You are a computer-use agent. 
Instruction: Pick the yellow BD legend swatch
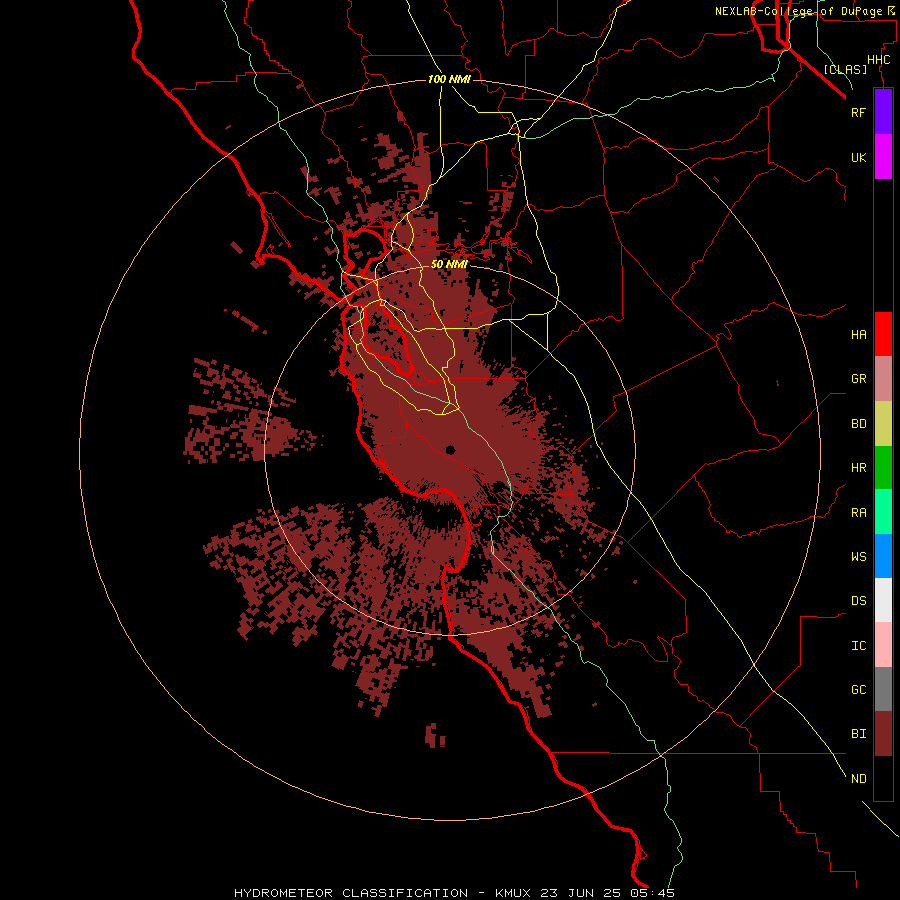883,424
